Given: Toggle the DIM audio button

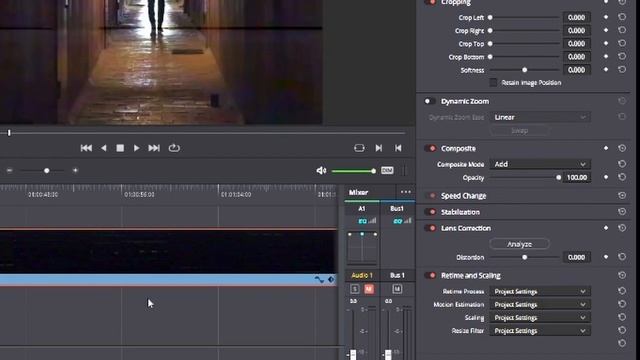Looking at the screenshot, I should (387, 170).
